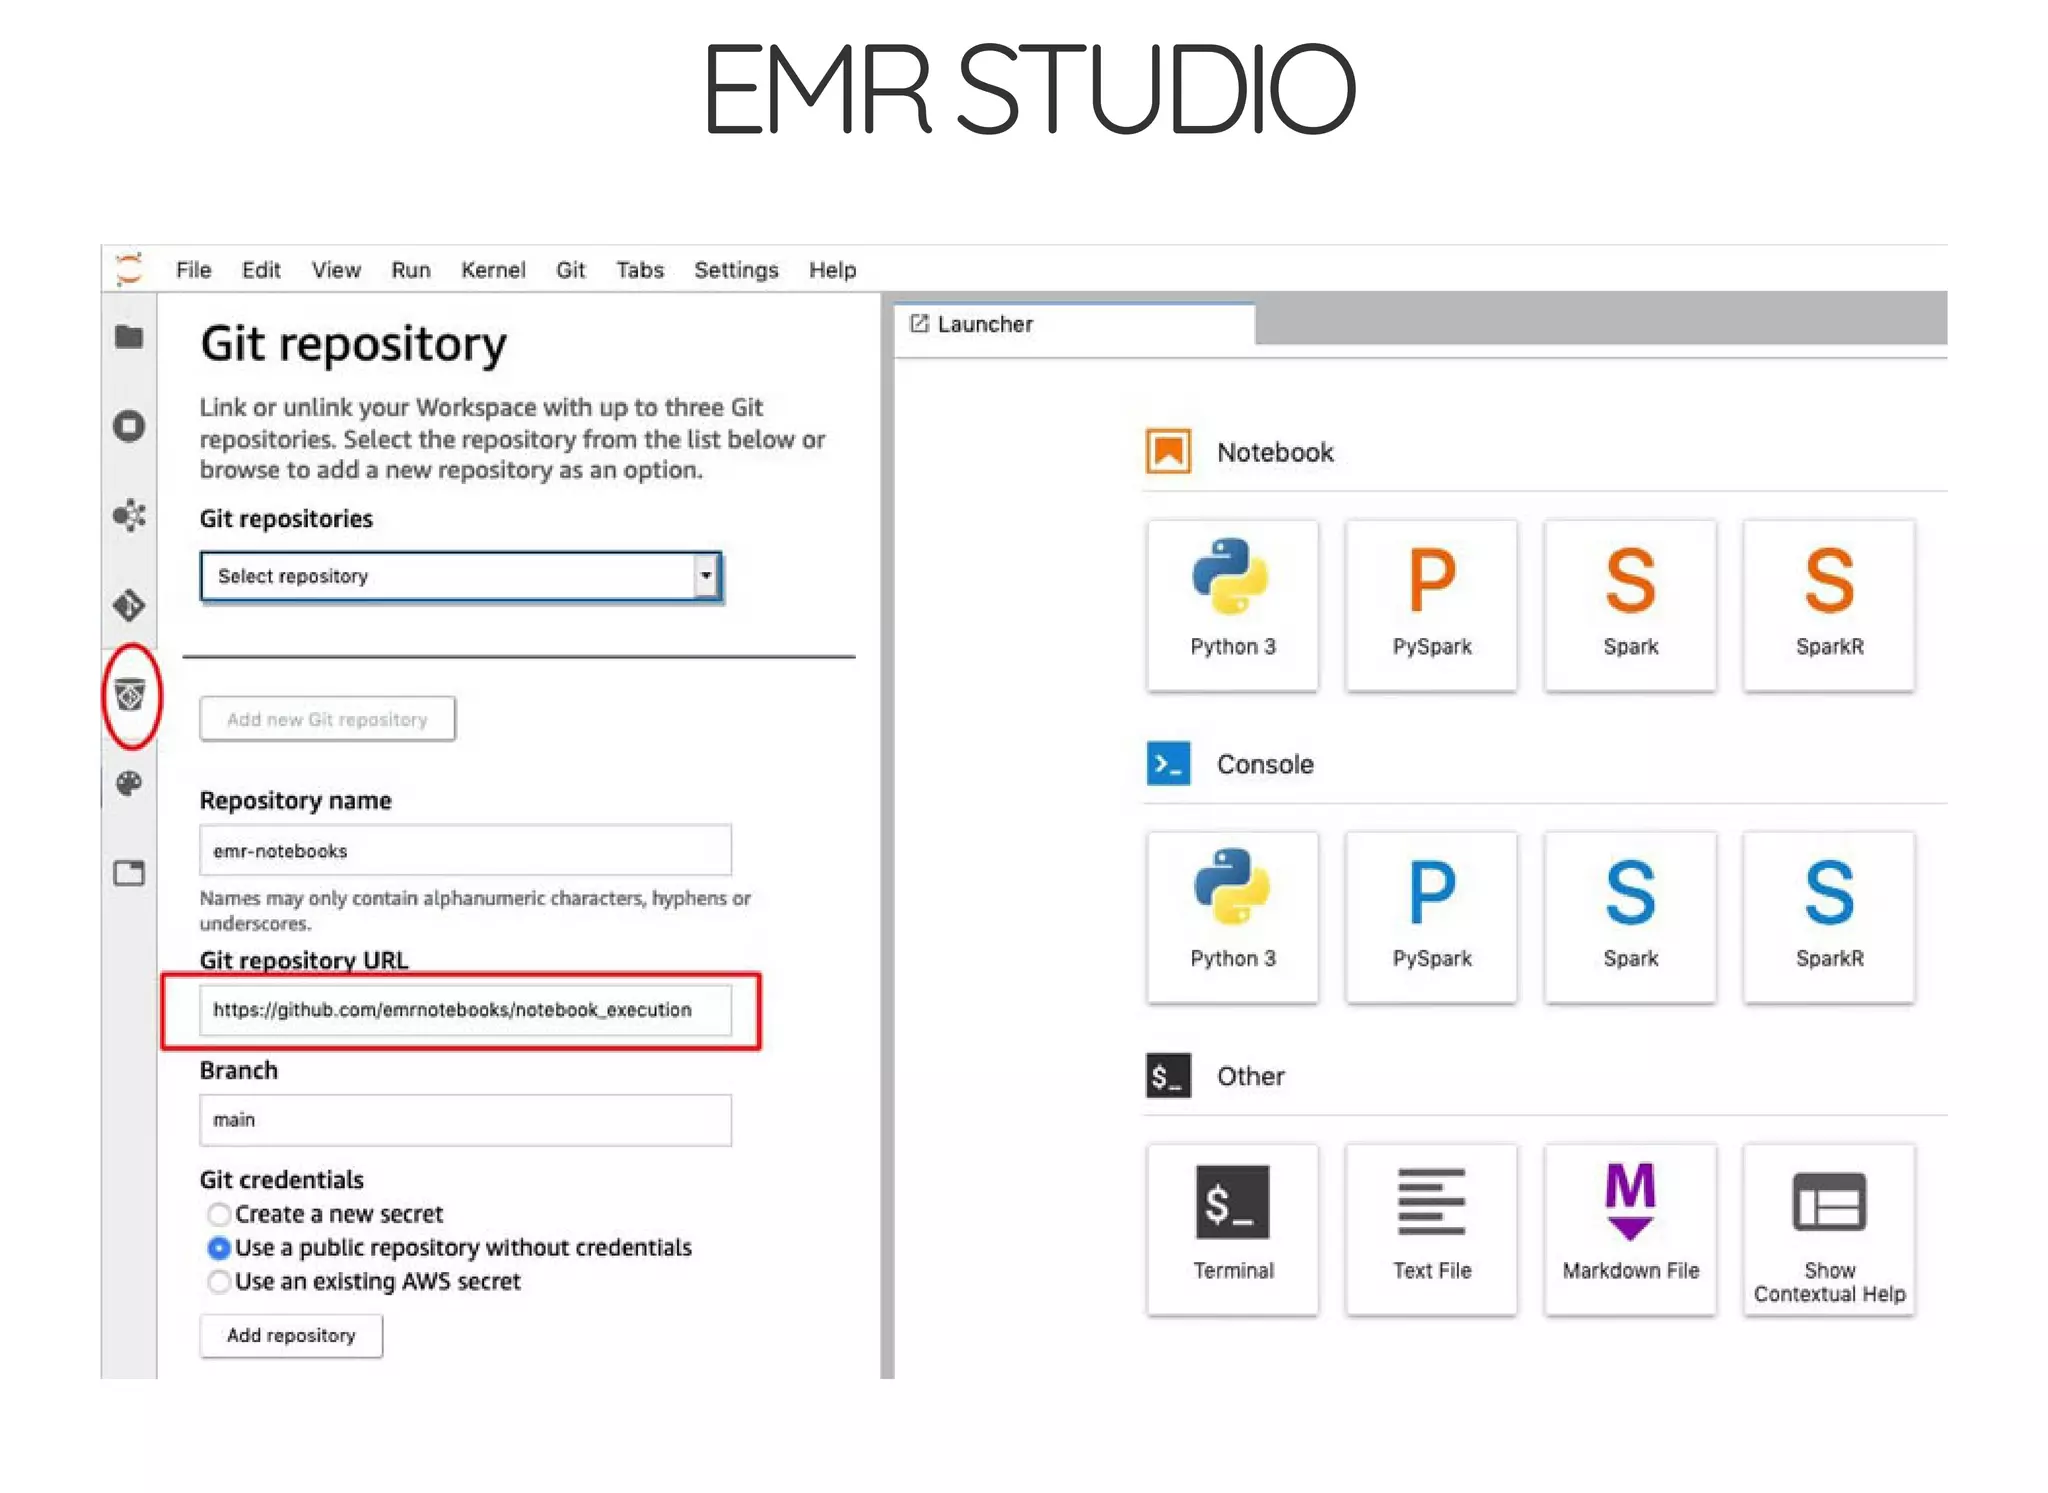Select Use an existing AWS secret
The width and height of the screenshot is (2048, 1493).
(x=219, y=1282)
